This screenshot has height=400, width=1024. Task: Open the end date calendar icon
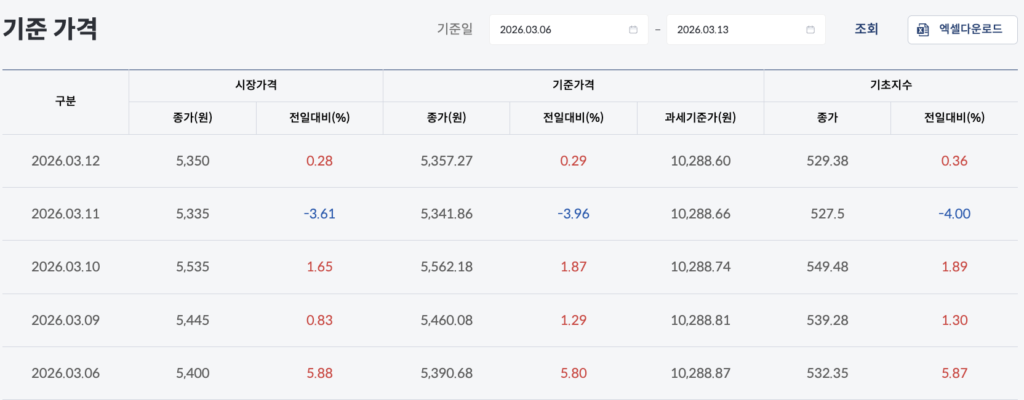[x=809, y=29]
